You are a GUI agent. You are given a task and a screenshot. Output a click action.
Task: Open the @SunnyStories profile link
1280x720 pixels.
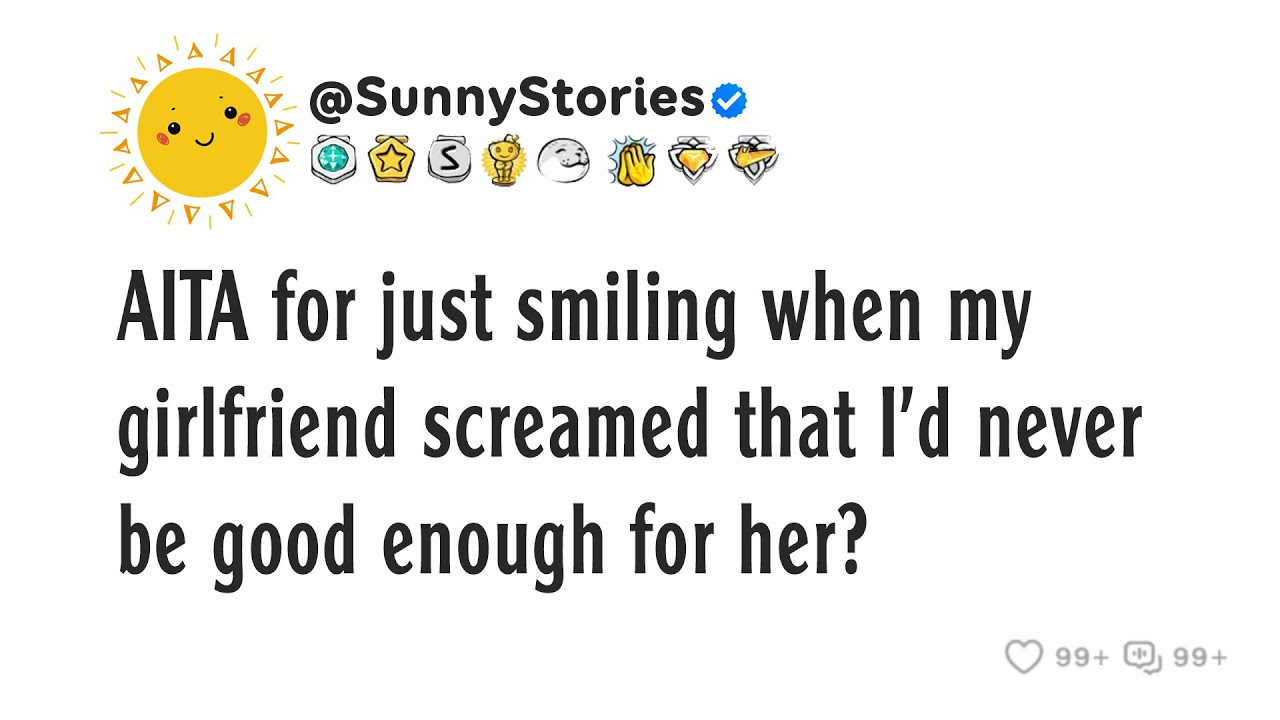click(x=507, y=99)
